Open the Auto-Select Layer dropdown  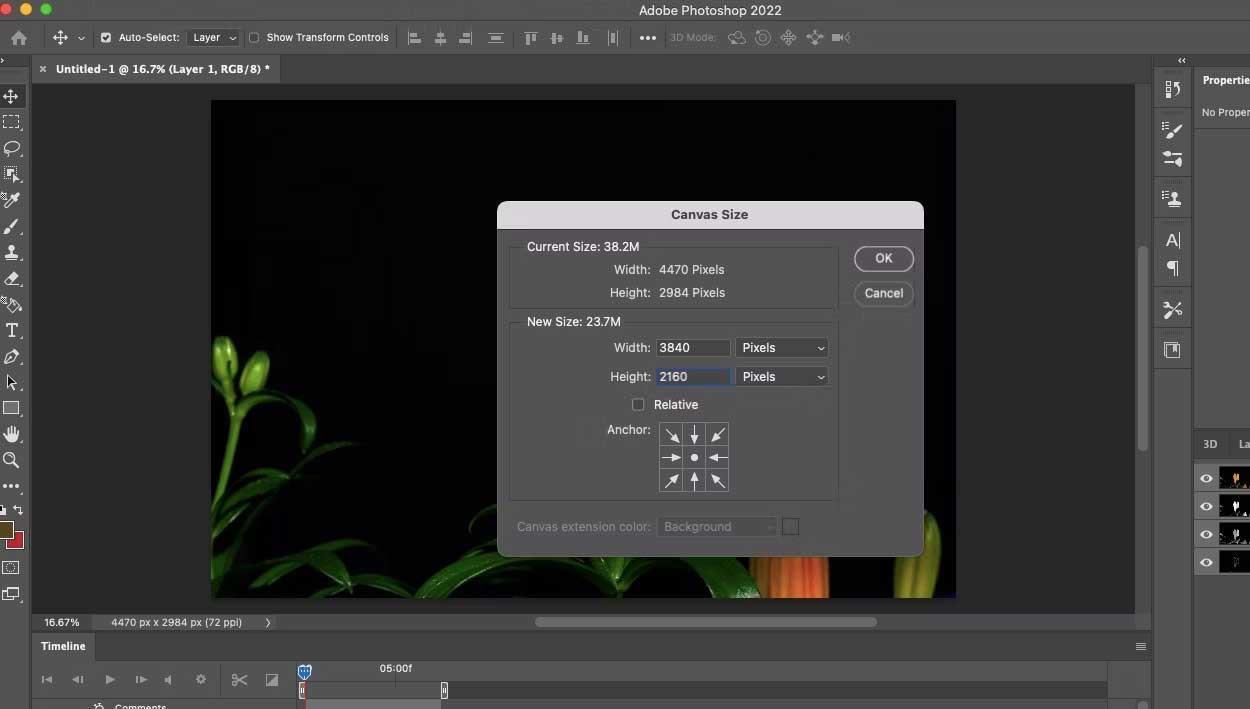(x=214, y=38)
